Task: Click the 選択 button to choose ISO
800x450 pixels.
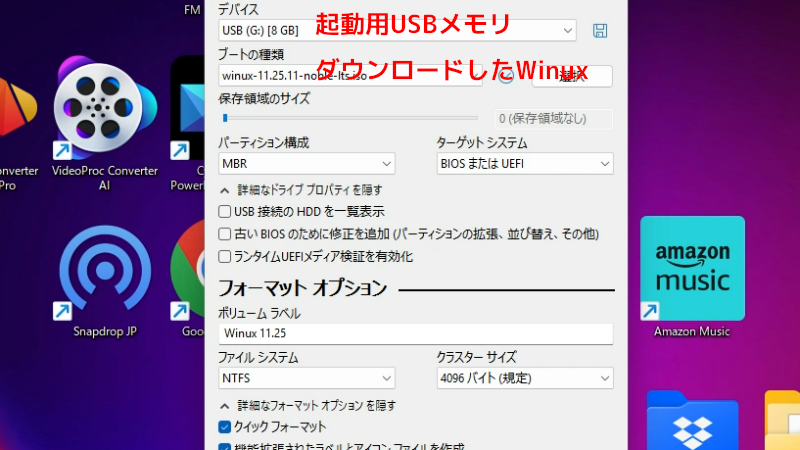Action: tap(572, 76)
